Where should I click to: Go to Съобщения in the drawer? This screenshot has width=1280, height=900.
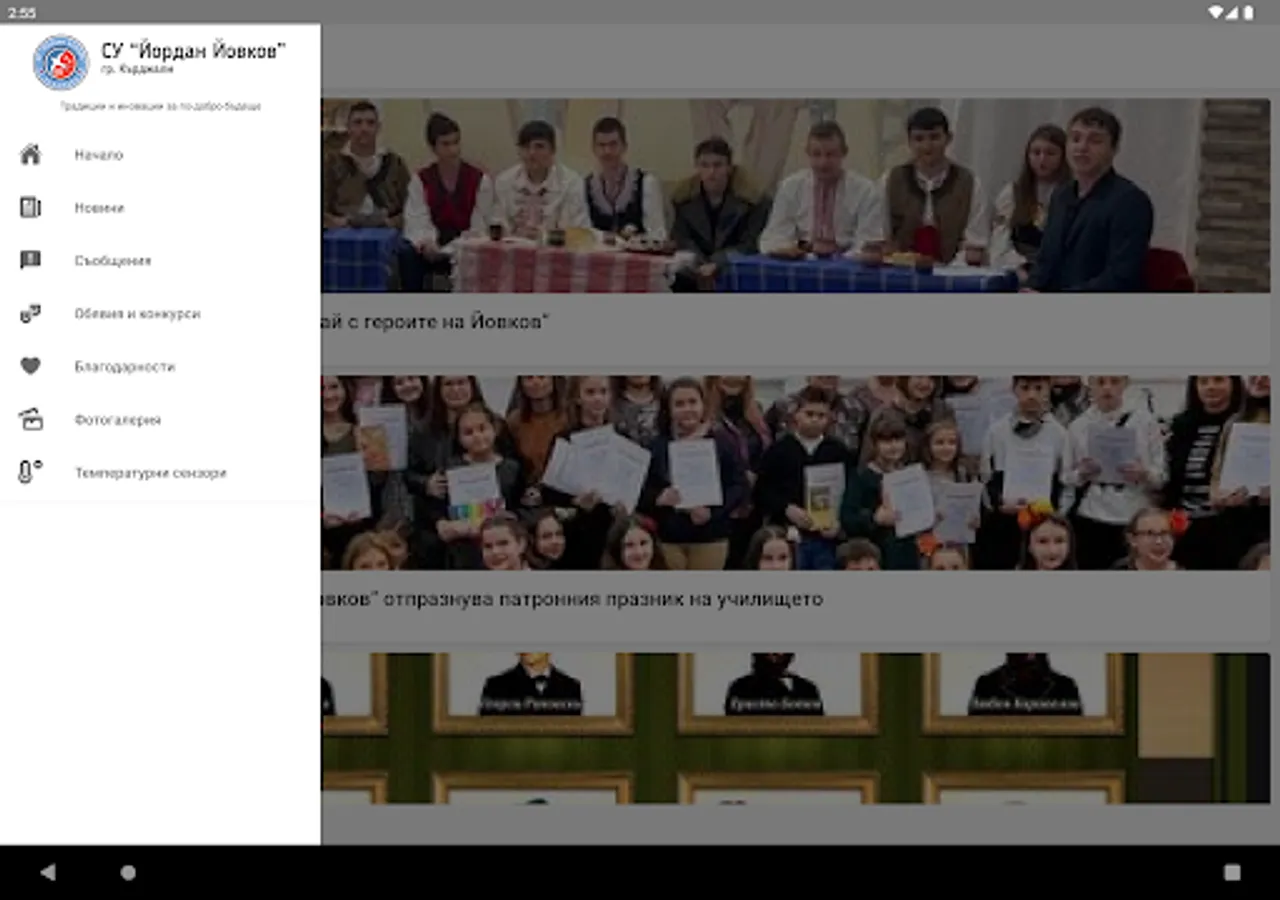point(160,261)
